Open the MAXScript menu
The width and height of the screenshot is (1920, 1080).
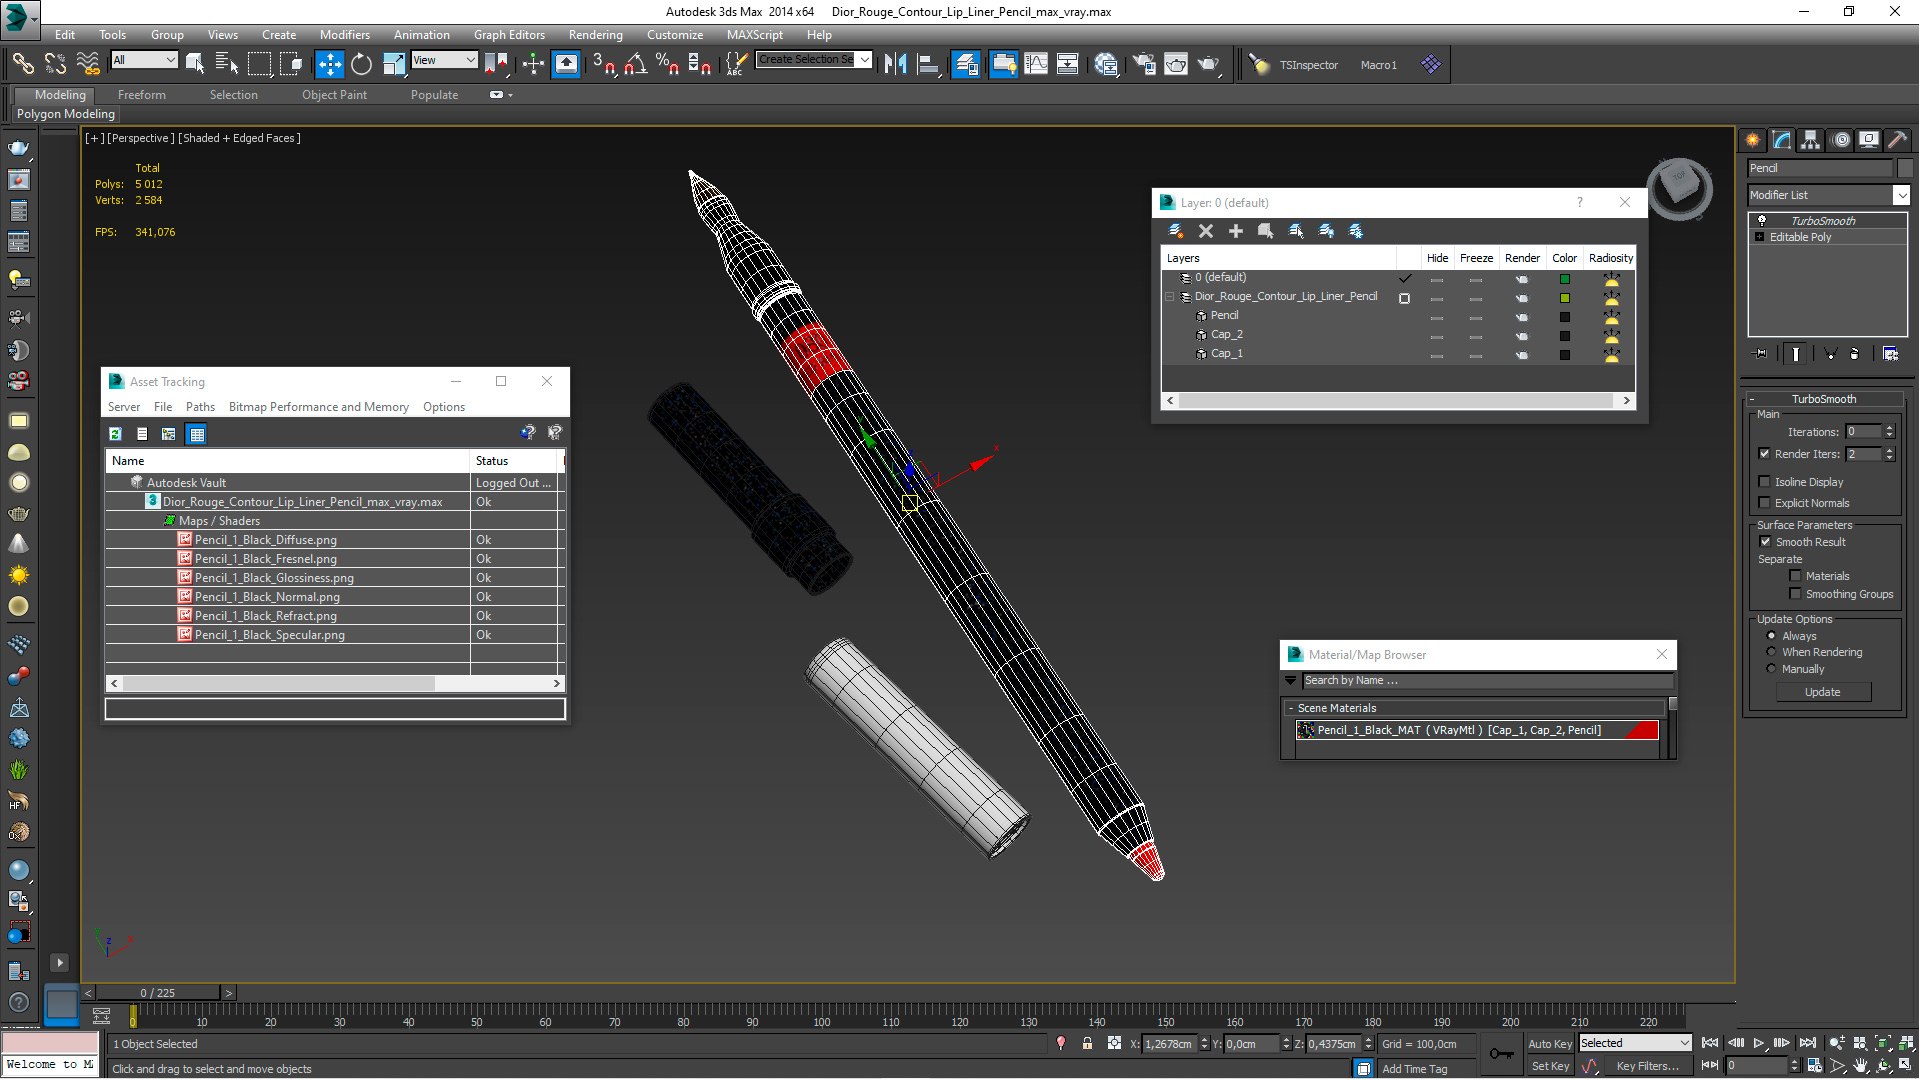(x=755, y=34)
